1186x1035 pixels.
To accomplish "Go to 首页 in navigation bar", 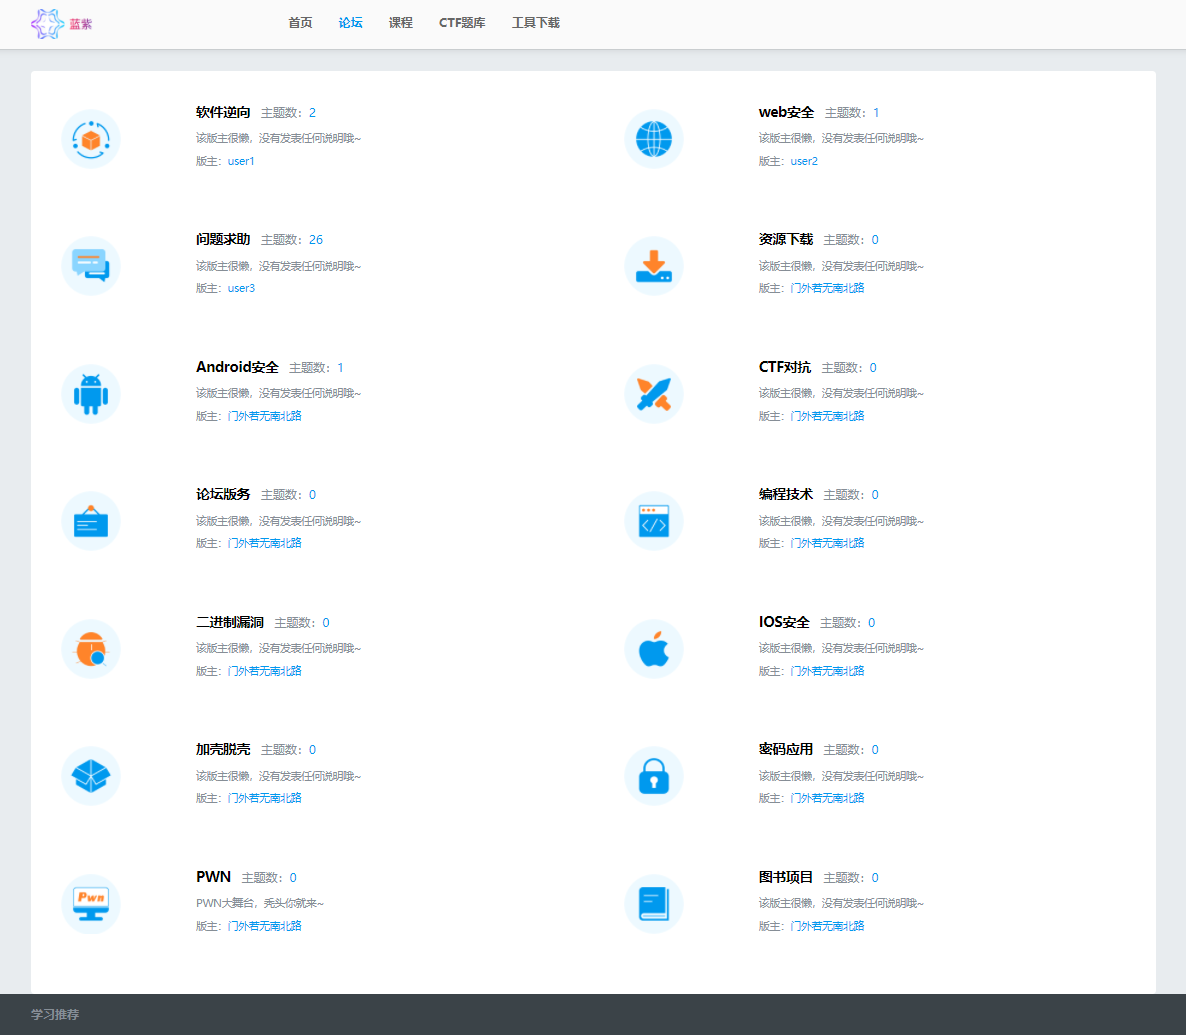I will 300,23.
